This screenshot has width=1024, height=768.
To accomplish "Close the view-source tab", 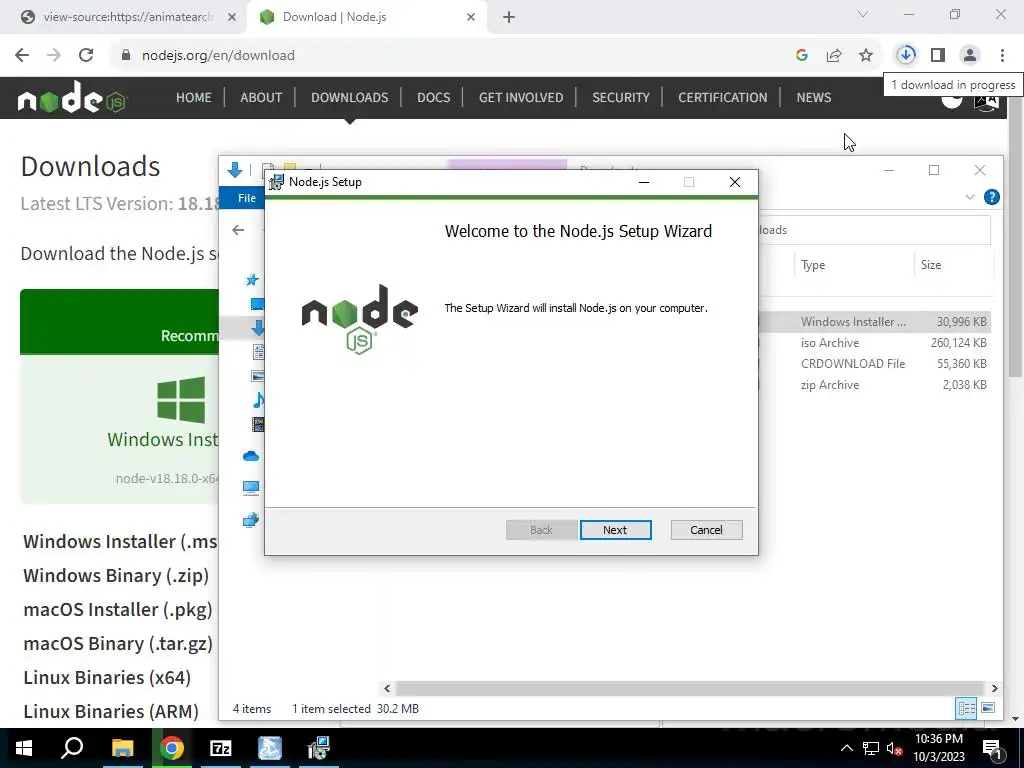I will coord(232,18).
